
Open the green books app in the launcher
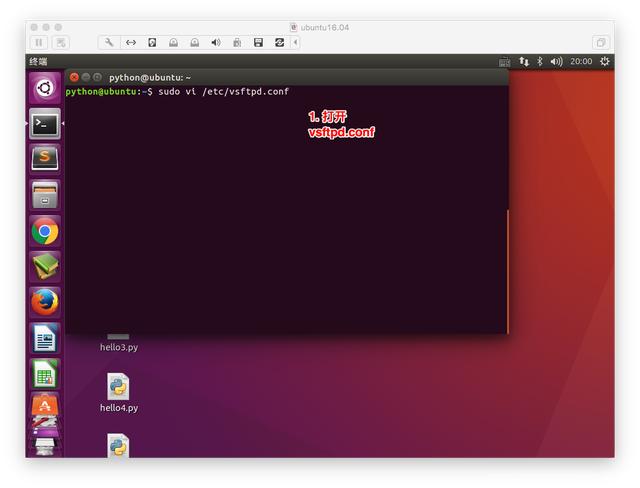45,266
